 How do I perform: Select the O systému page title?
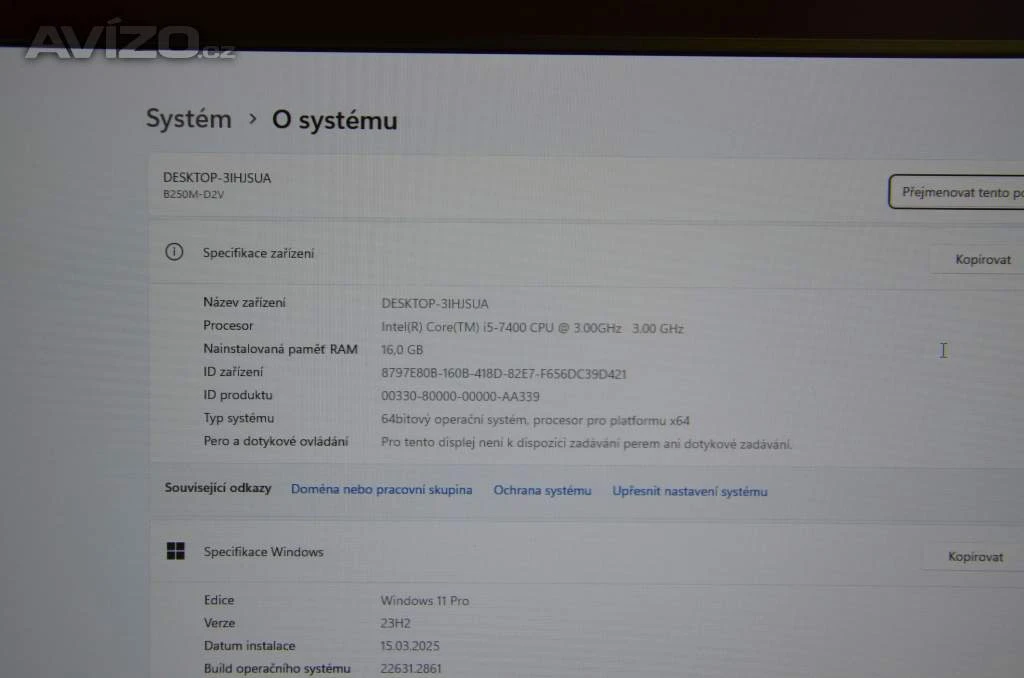(334, 120)
